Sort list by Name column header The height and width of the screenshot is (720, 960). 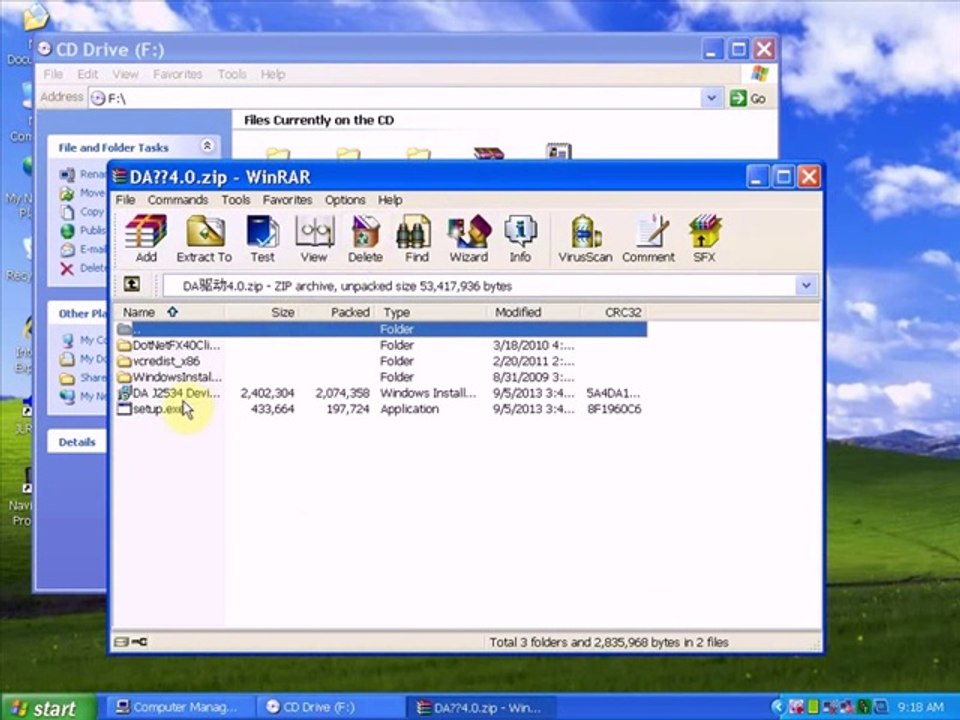coord(169,312)
